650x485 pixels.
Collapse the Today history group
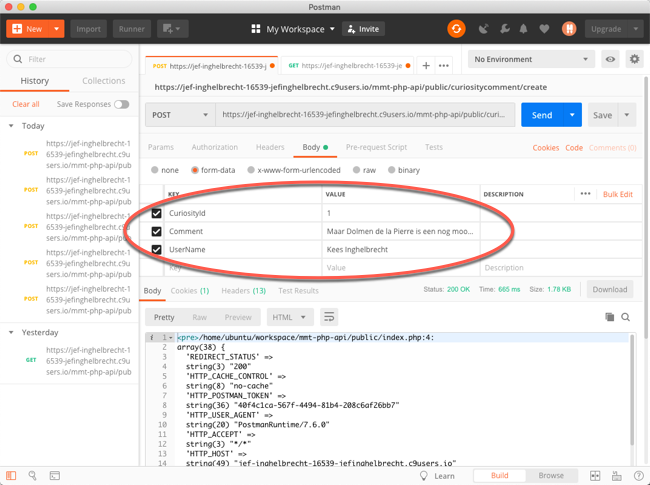point(11,126)
